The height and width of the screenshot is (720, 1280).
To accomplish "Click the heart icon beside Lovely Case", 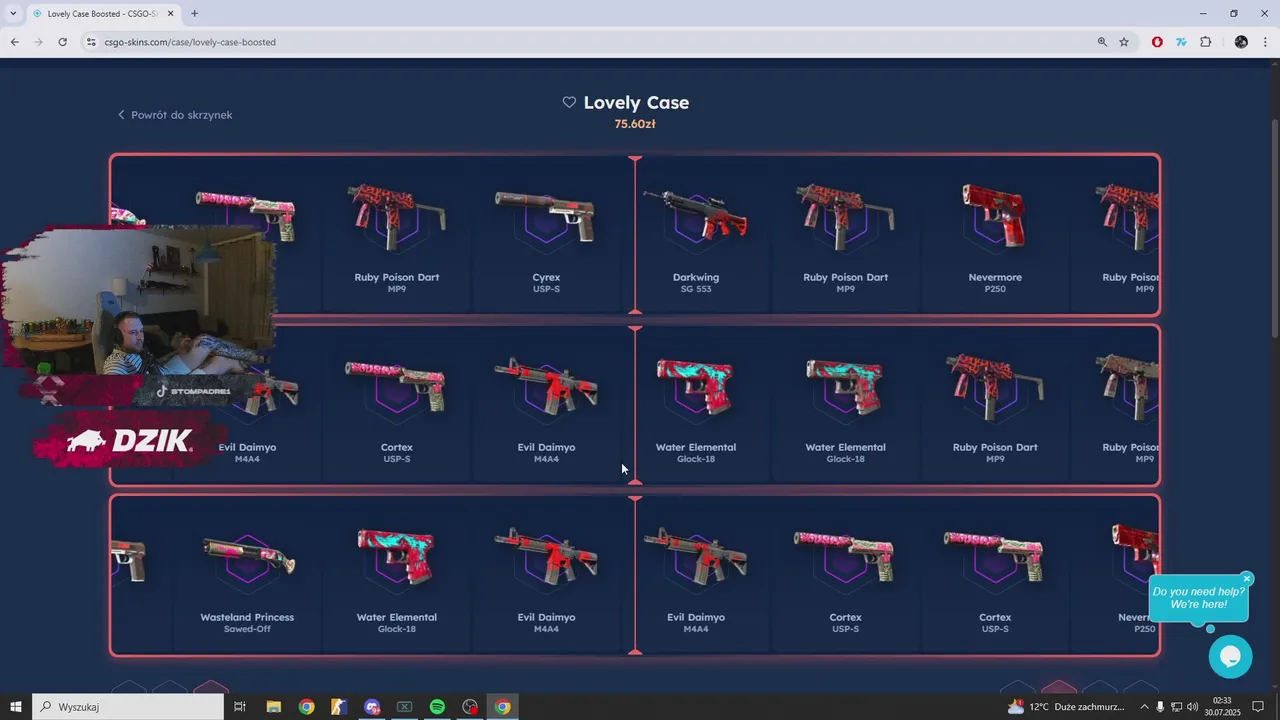I will click(569, 102).
